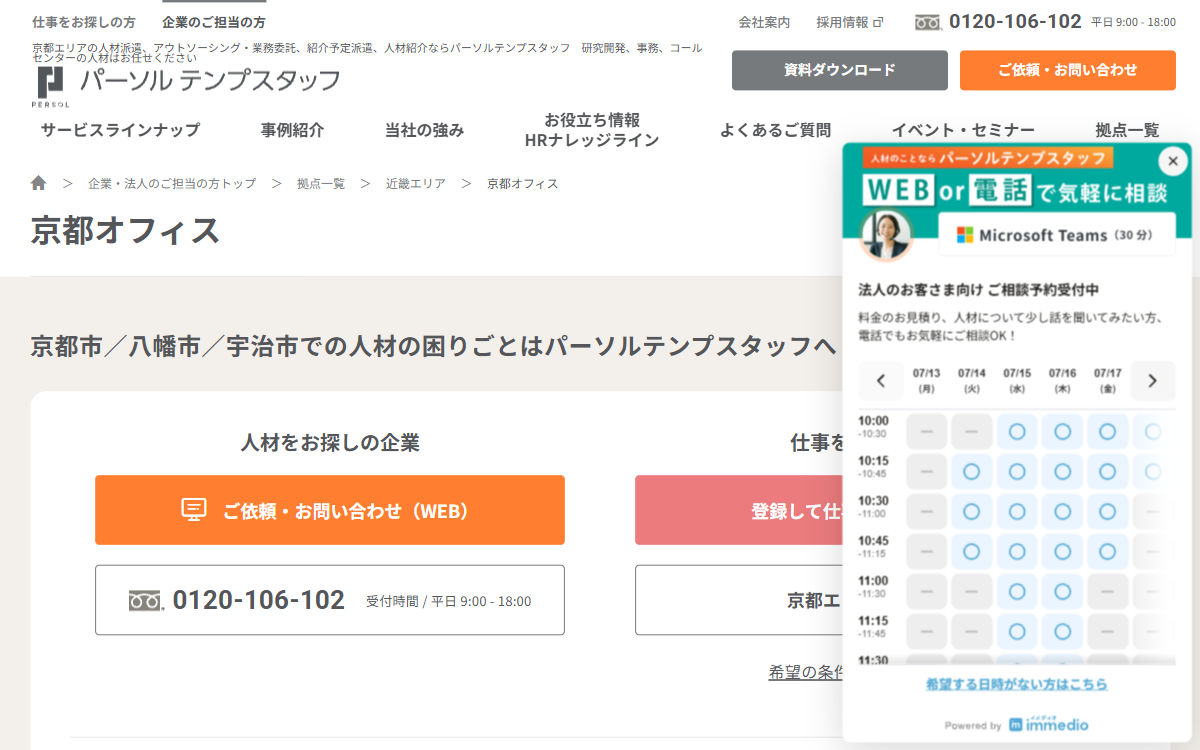
Task: Open 拠点一覧 in main navigation
Action: 1127,130
